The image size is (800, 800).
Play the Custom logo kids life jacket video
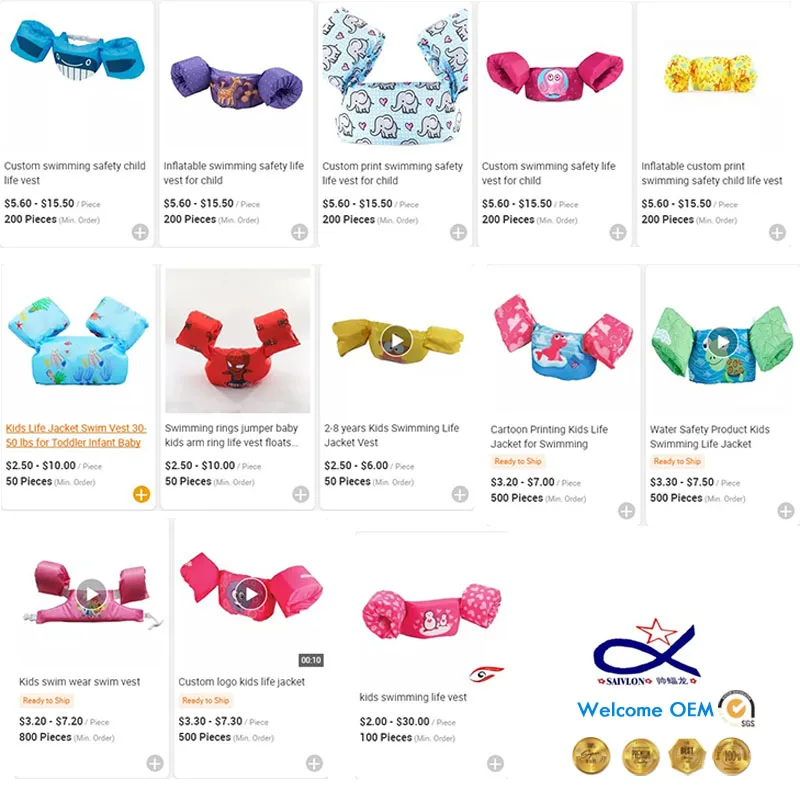pyautogui.click(x=251, y=594)
